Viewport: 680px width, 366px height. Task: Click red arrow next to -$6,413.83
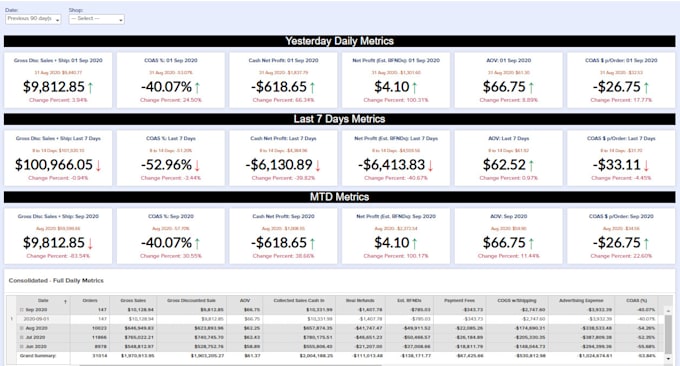tap(431, 165)
